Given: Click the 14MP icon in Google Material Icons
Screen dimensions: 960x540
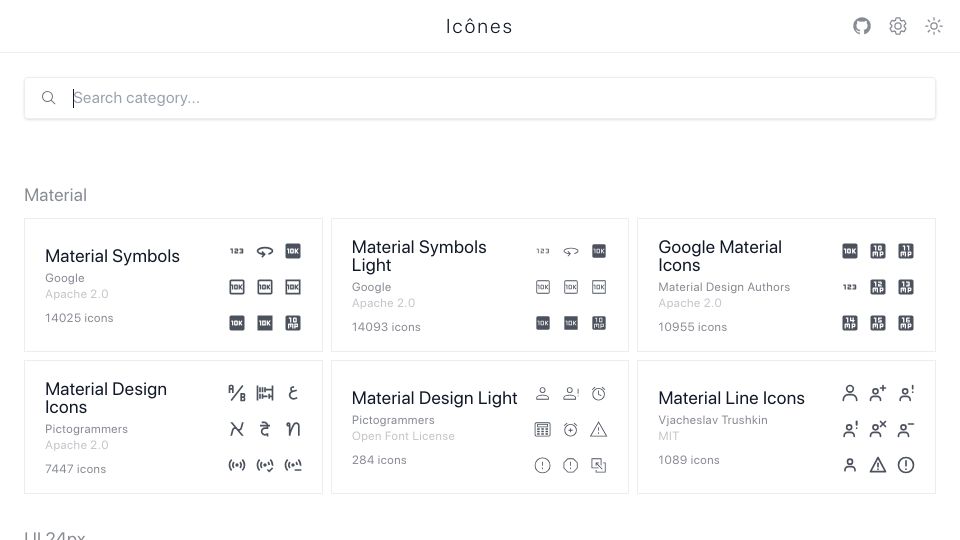Looking at the screenshot, I should [x=850, y=323].
